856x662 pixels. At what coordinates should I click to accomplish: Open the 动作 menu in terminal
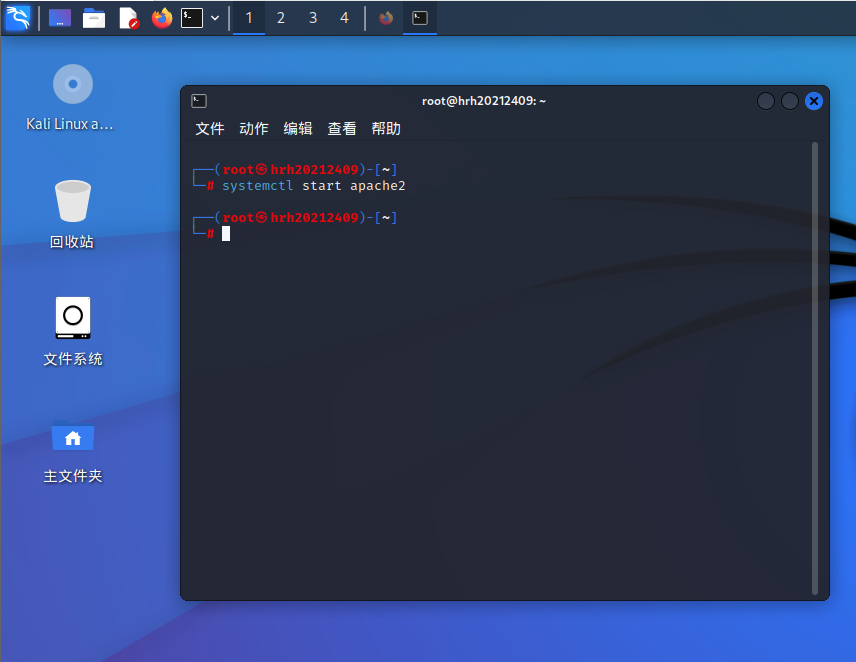(x=254, y=129)
